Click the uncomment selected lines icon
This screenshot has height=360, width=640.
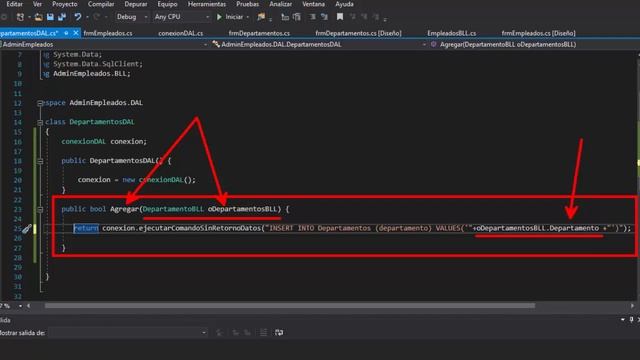[x=324, y=17]
